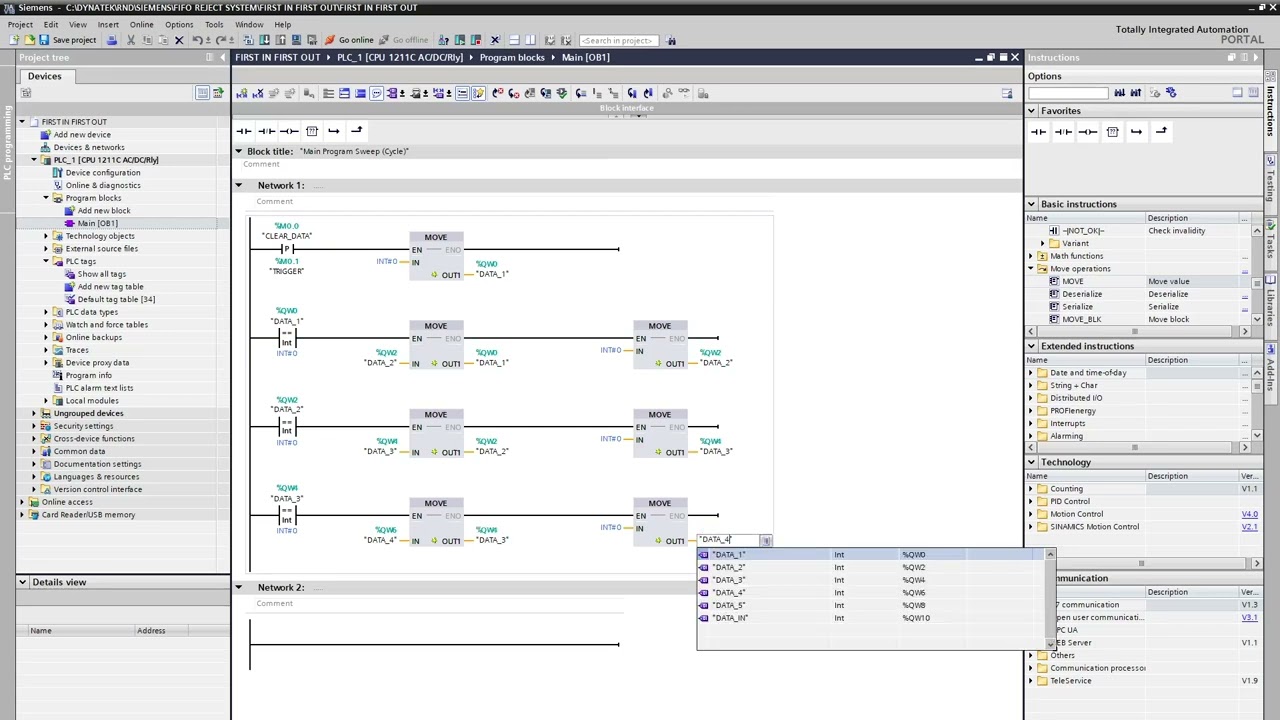Click the print icon in main toolbar
Image resolution: width=1280 pixels, height=720 pixels.
pyautogui.click(x=112, y=40)
